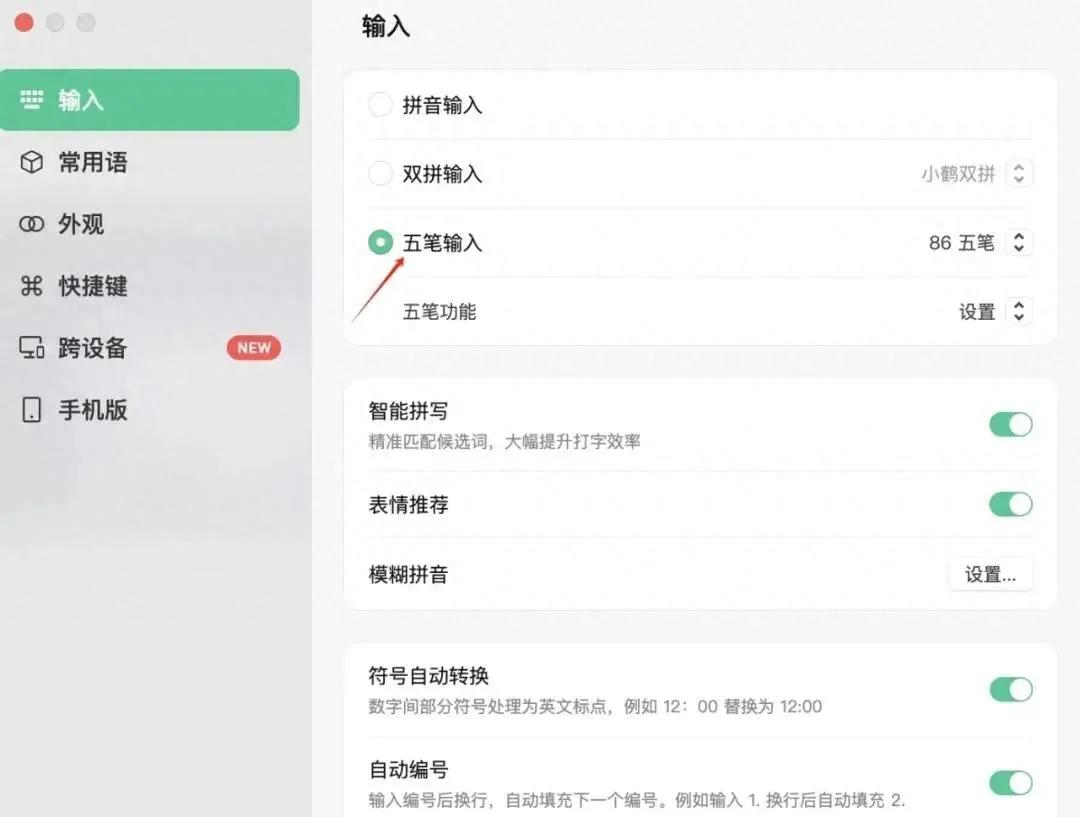1080x817 pixels.
Task: Select the 拼音输入 radio button
Action: 380,104
